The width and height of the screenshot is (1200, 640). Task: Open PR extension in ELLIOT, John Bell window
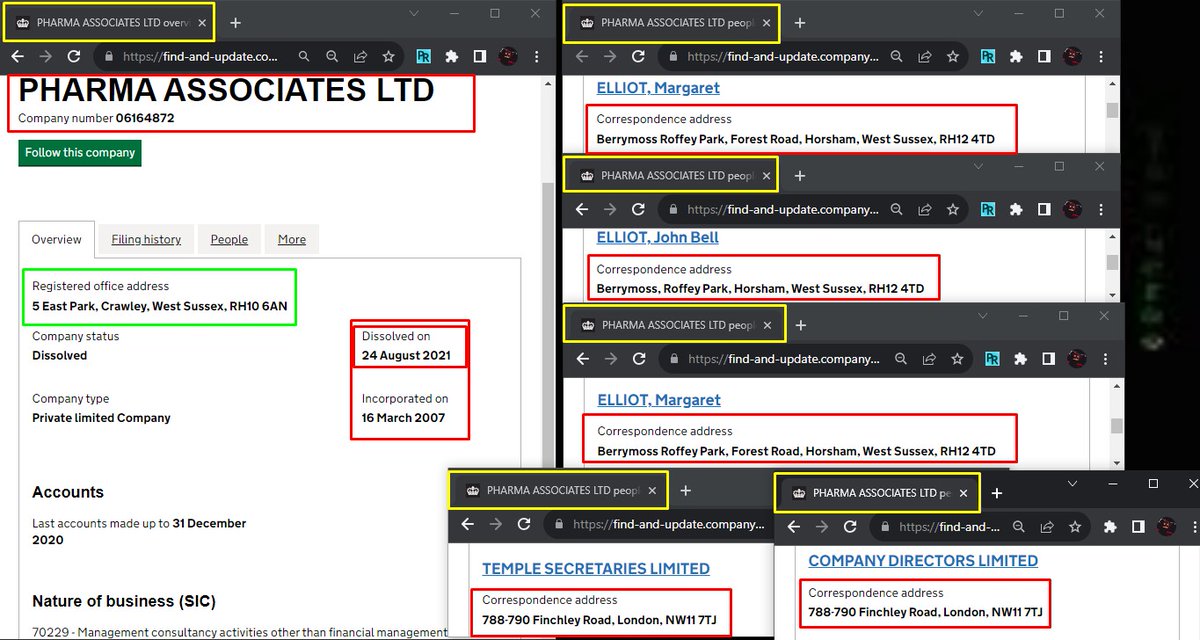click(x=988, y=209)
